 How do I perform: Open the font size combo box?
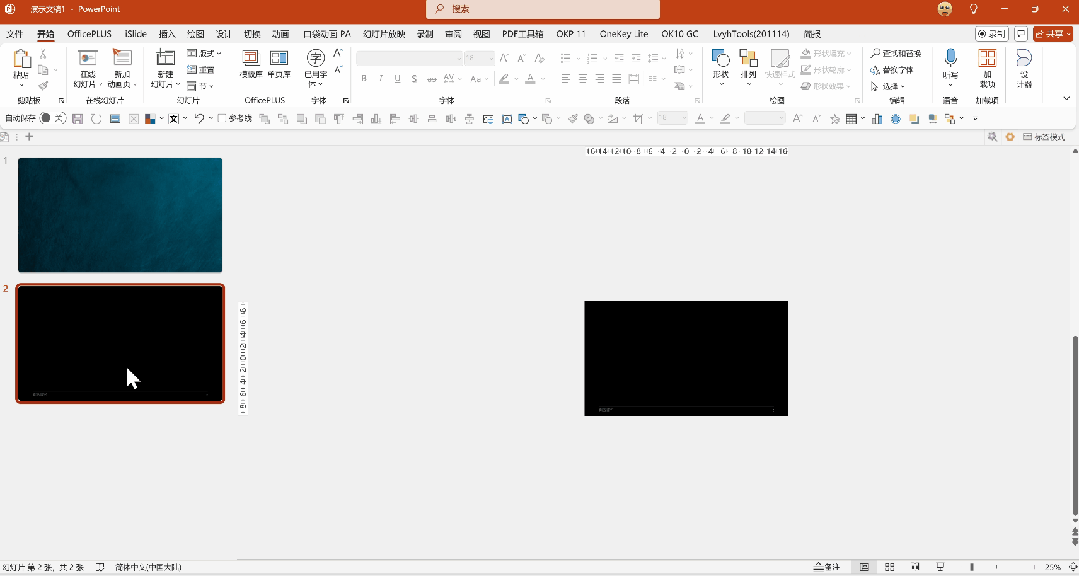coord(480,58)
